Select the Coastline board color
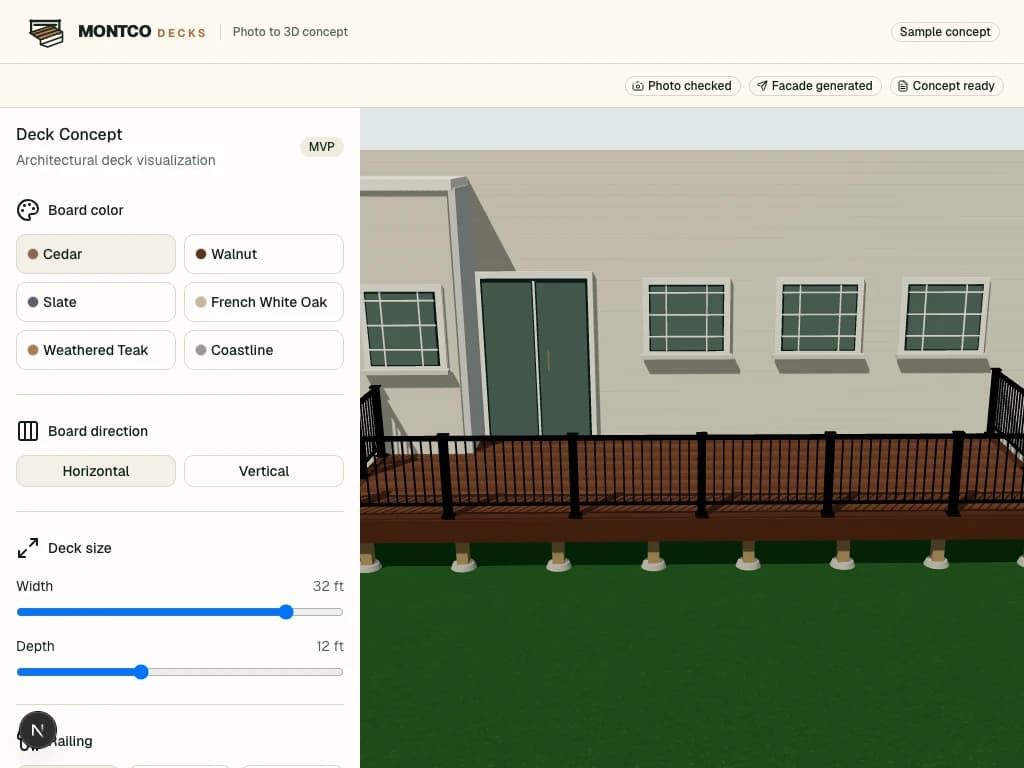 [264, 350]
